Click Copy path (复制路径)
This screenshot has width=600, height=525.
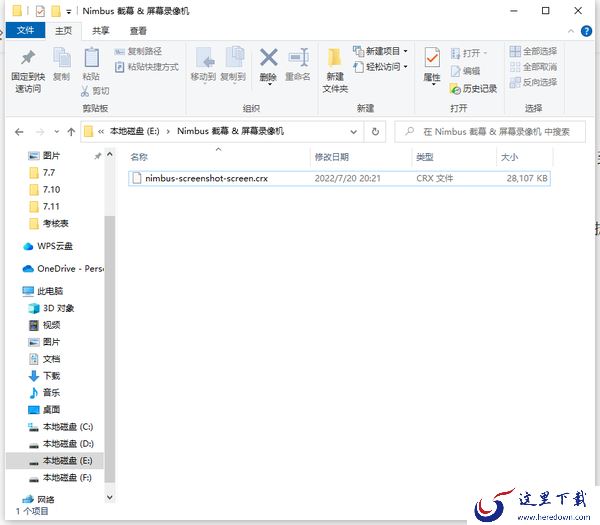tap(139, 51)
